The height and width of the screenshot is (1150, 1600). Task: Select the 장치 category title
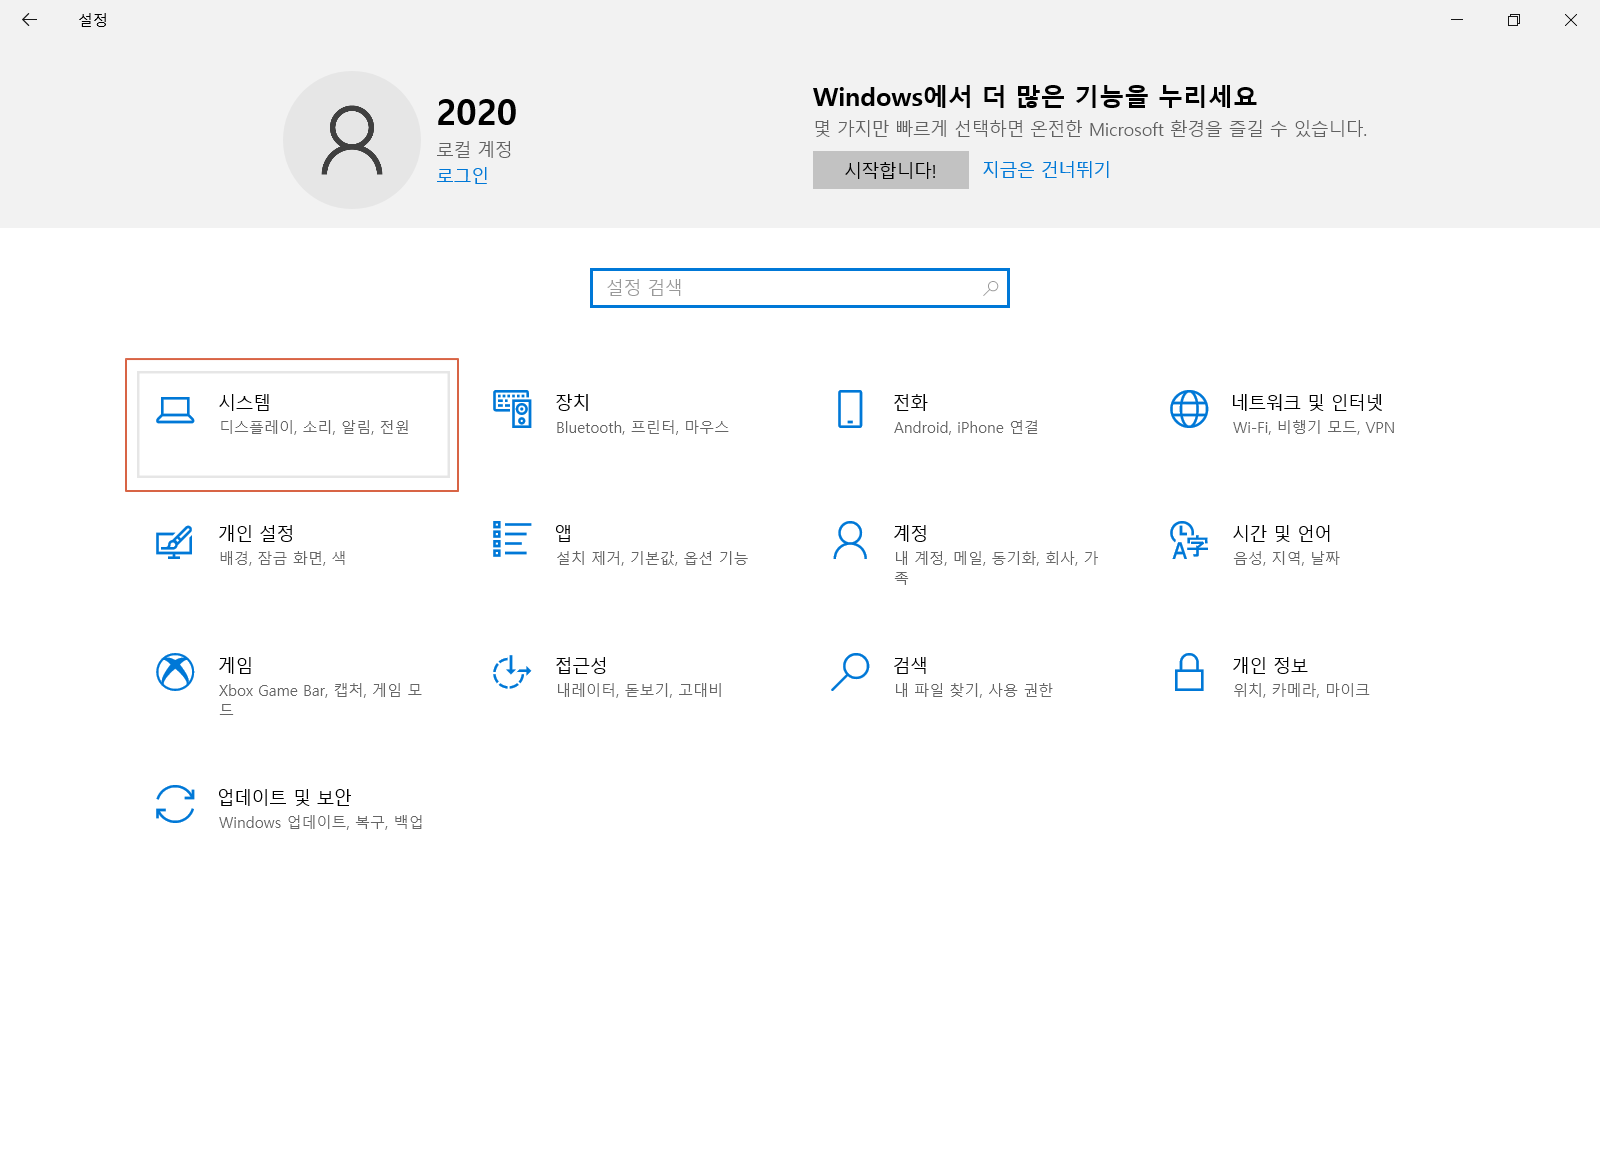coord(573,402)
